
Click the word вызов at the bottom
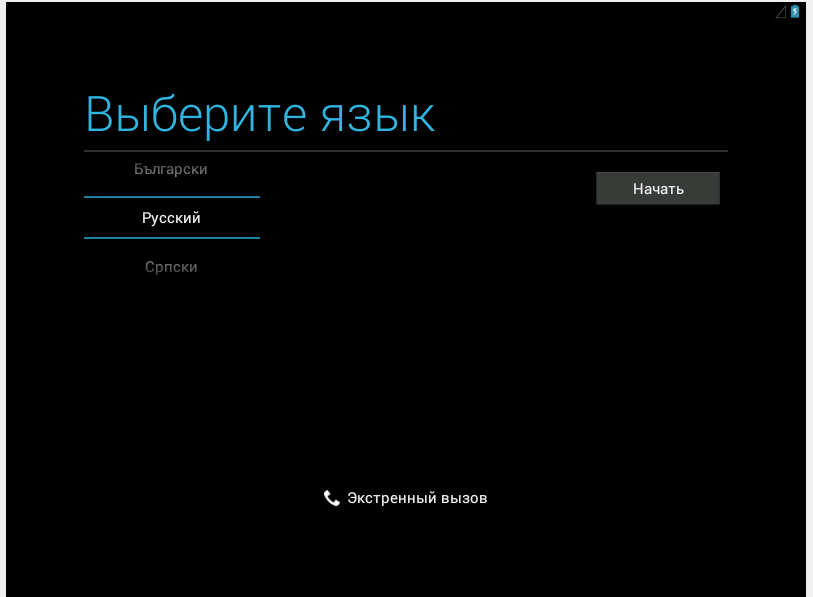464,498
